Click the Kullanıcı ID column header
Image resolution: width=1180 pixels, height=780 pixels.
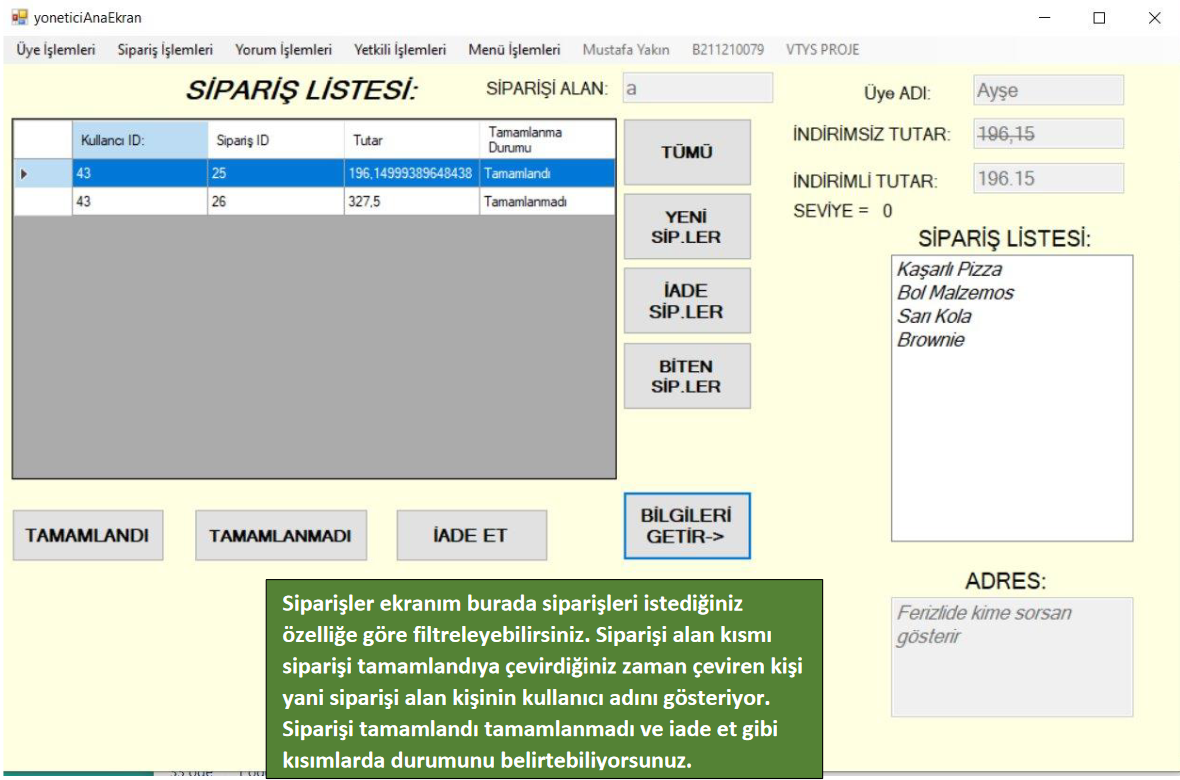coord(139,141)
